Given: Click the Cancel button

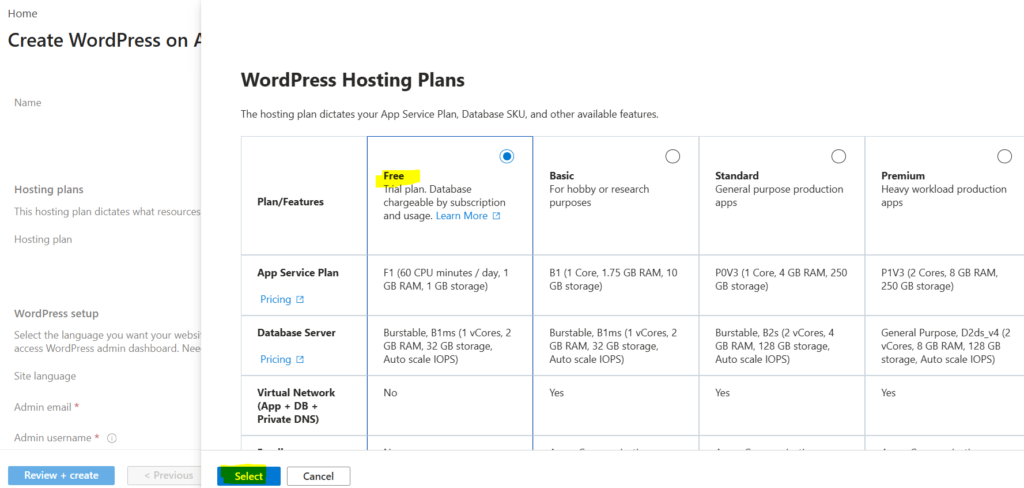Looking at the screenshot, I should tap(319, 476).
